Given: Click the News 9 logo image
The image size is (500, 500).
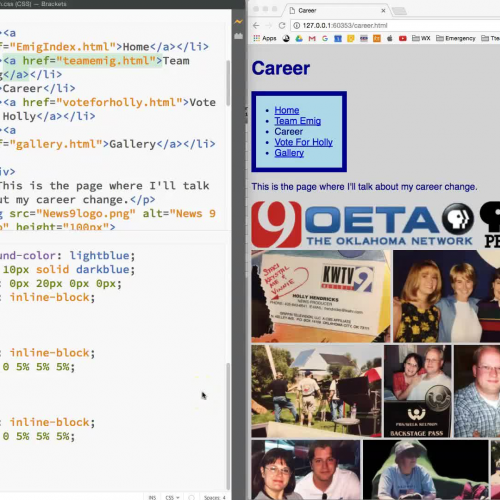Looking at the screenshot, I should (x=277, y=224).
